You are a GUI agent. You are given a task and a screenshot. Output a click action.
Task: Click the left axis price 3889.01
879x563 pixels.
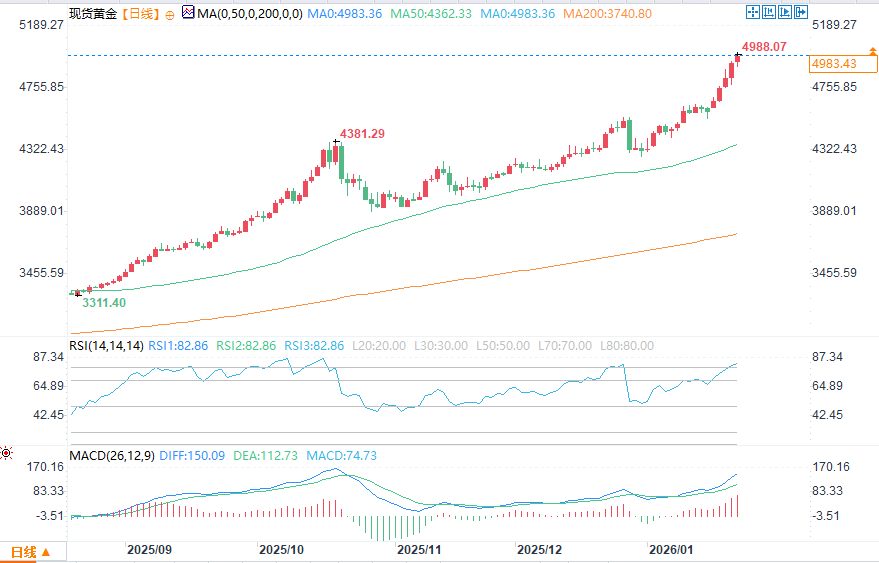tap(41, 211)
